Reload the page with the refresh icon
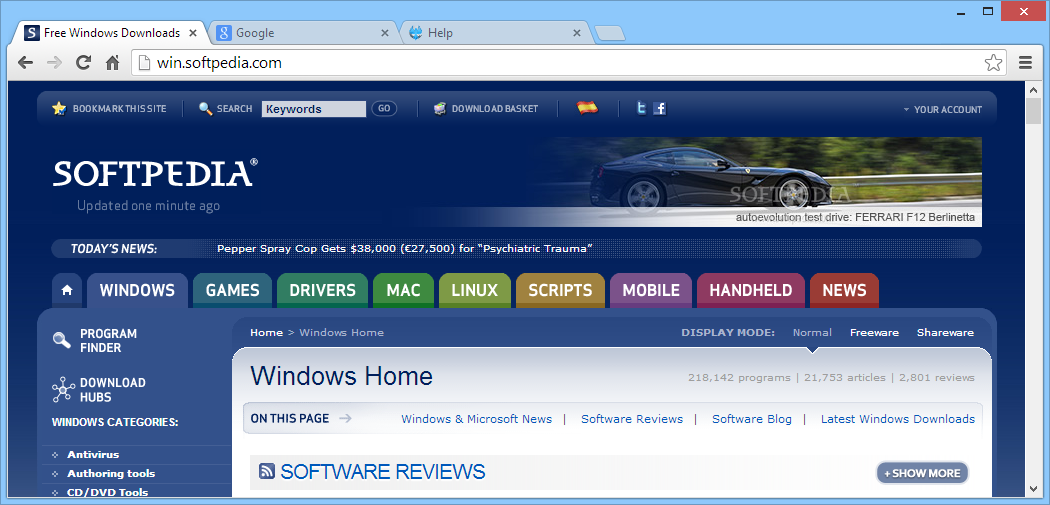 click(x=83, y=63)
